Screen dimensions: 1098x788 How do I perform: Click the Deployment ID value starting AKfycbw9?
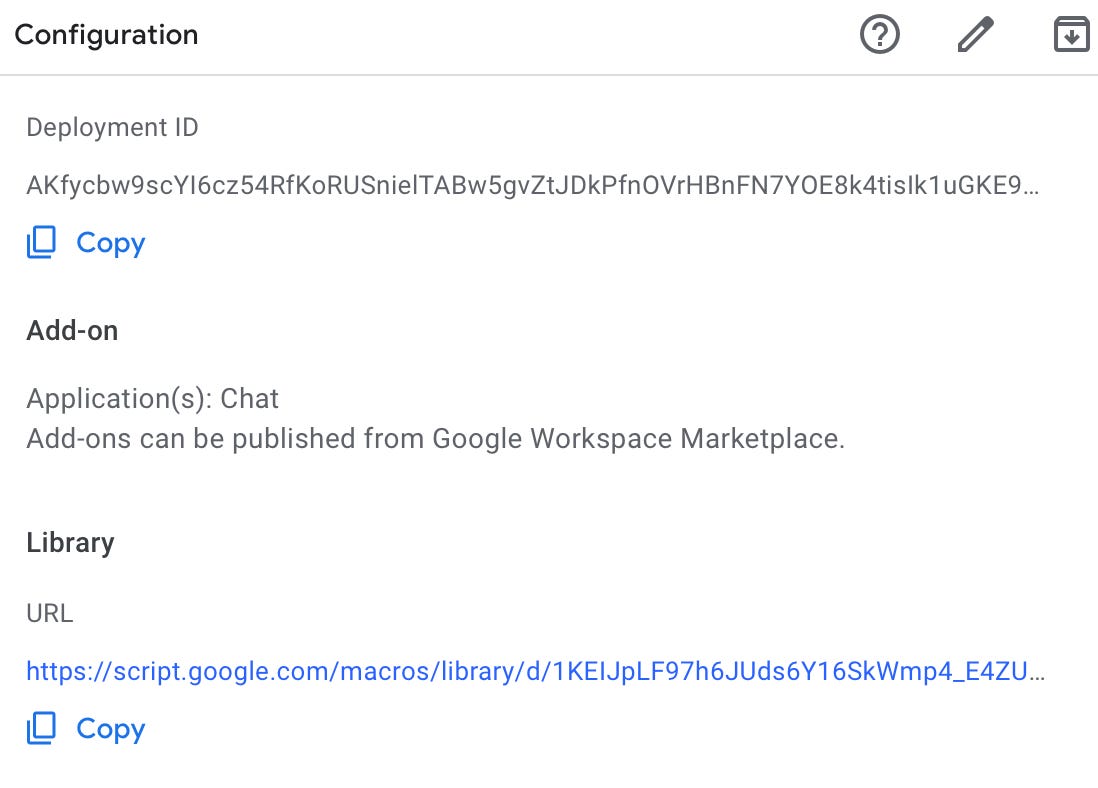pyautogui.click(x=530, y=185)
